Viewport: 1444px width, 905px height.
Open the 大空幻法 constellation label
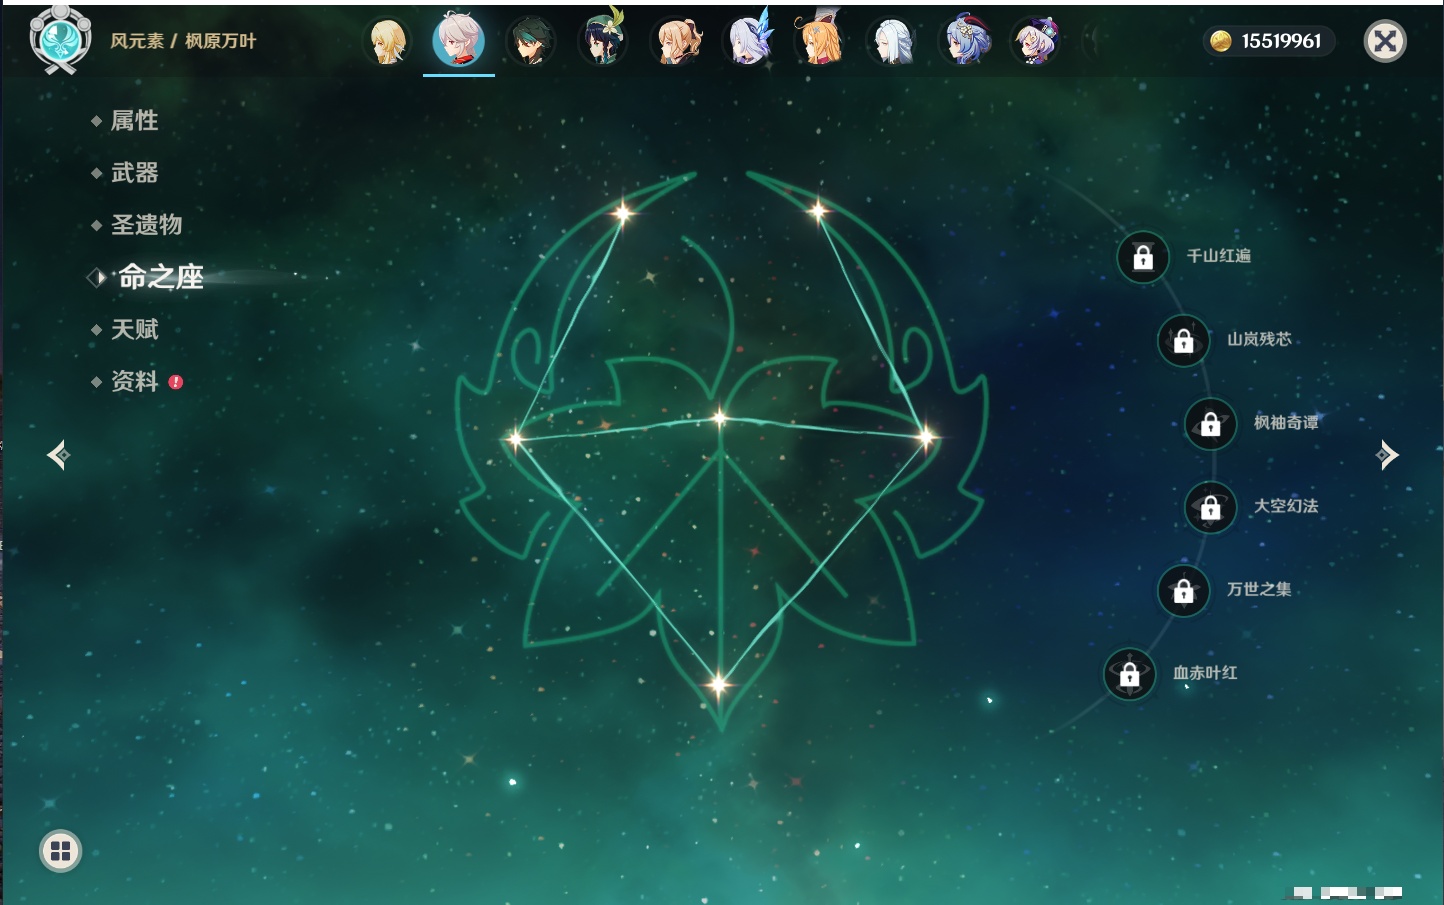point(1286,506)
